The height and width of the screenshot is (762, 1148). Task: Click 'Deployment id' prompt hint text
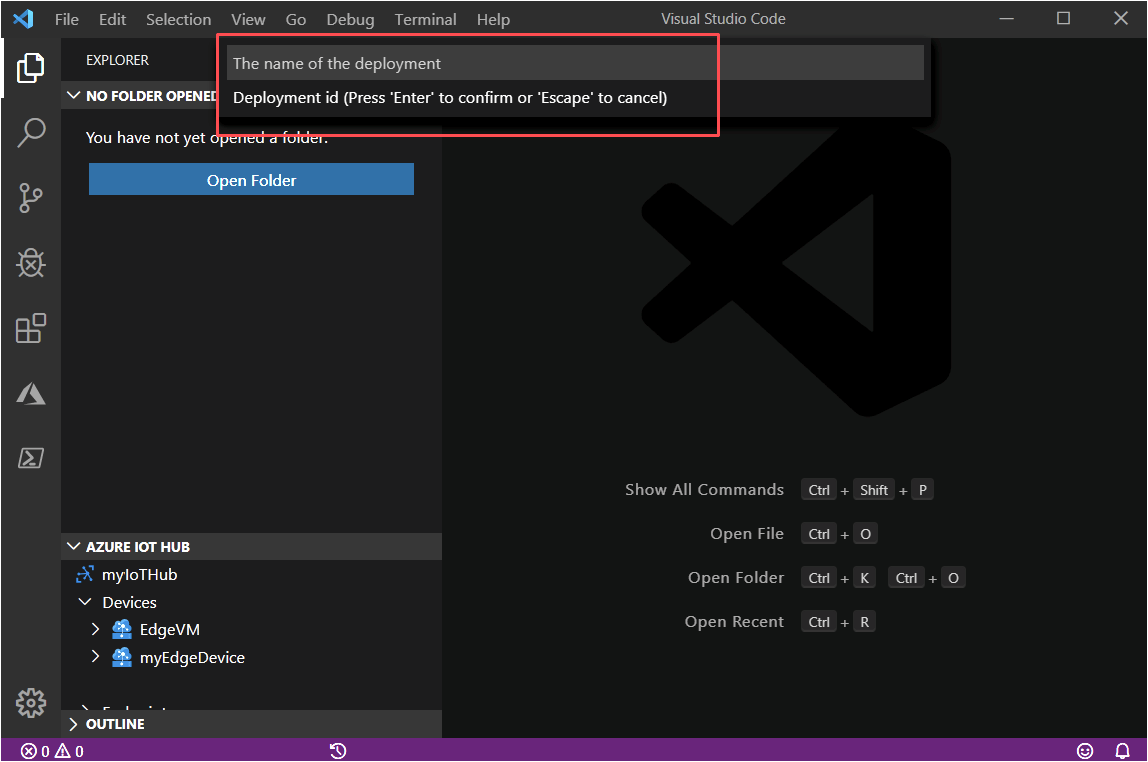click(x=450, y=97)
